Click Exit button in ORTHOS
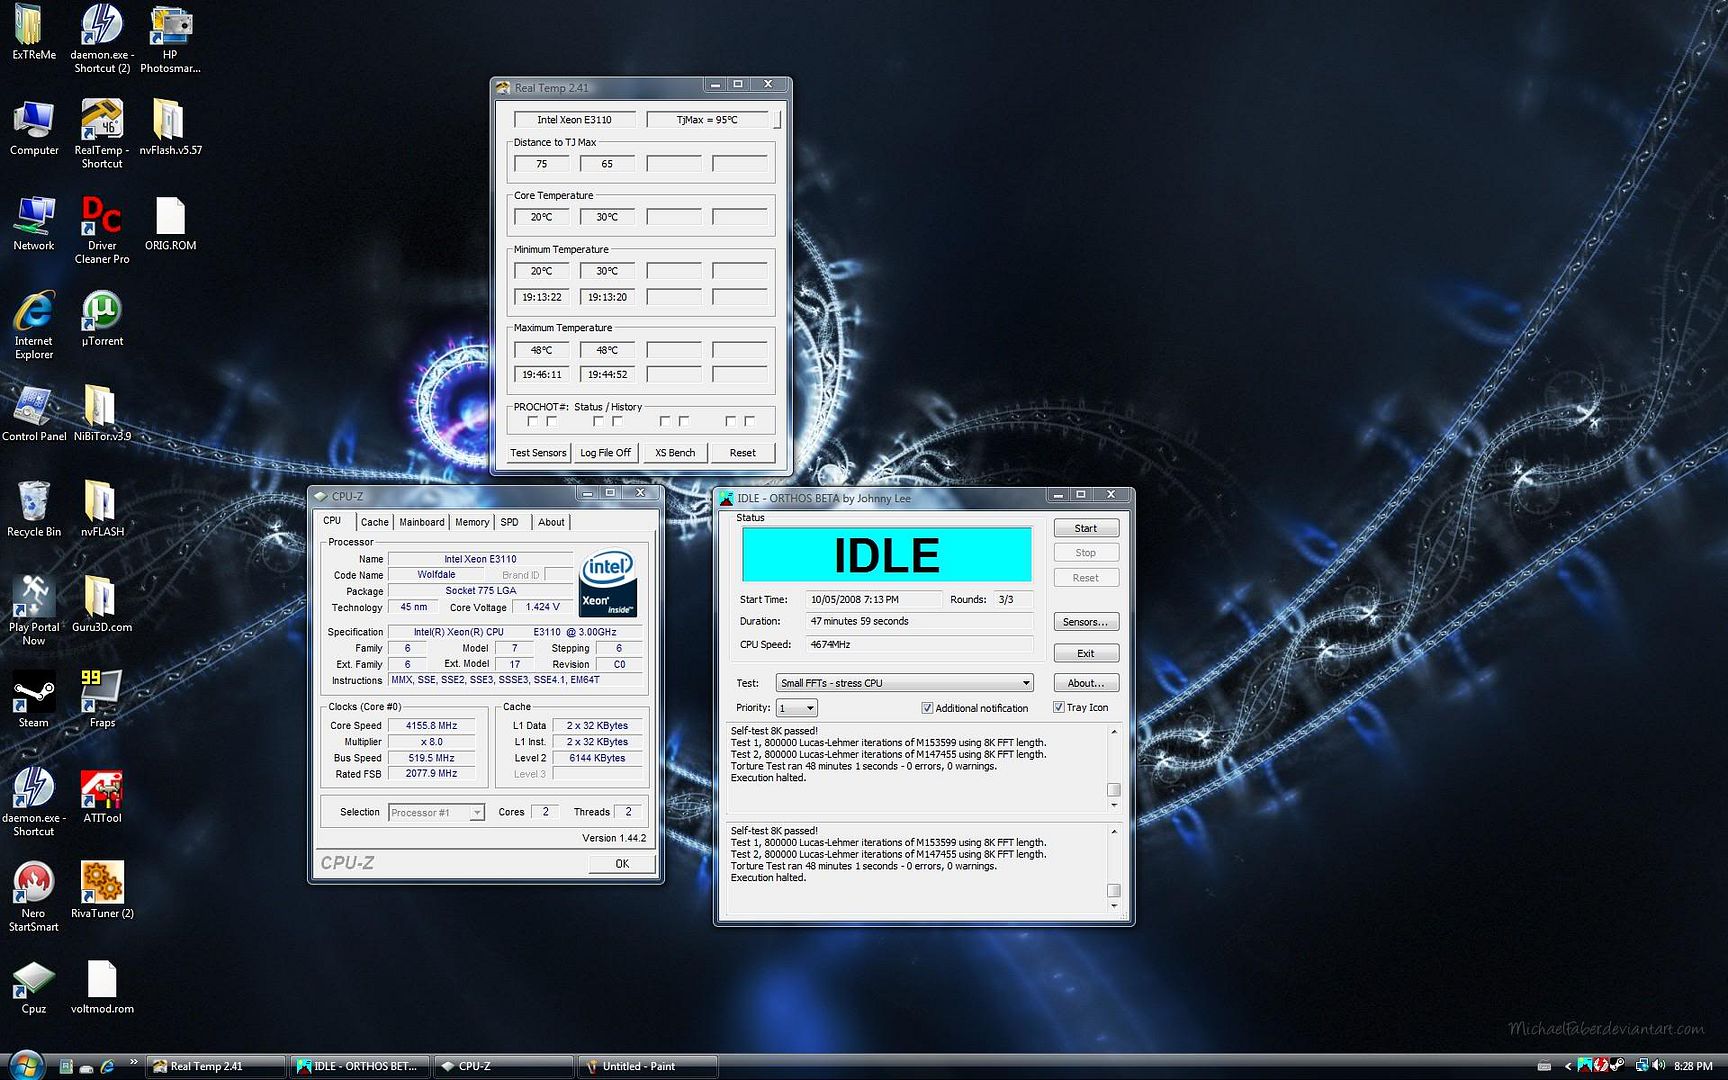Image resolution: width=1728 pixels, height=1080 pixels. coord(1085,653)
